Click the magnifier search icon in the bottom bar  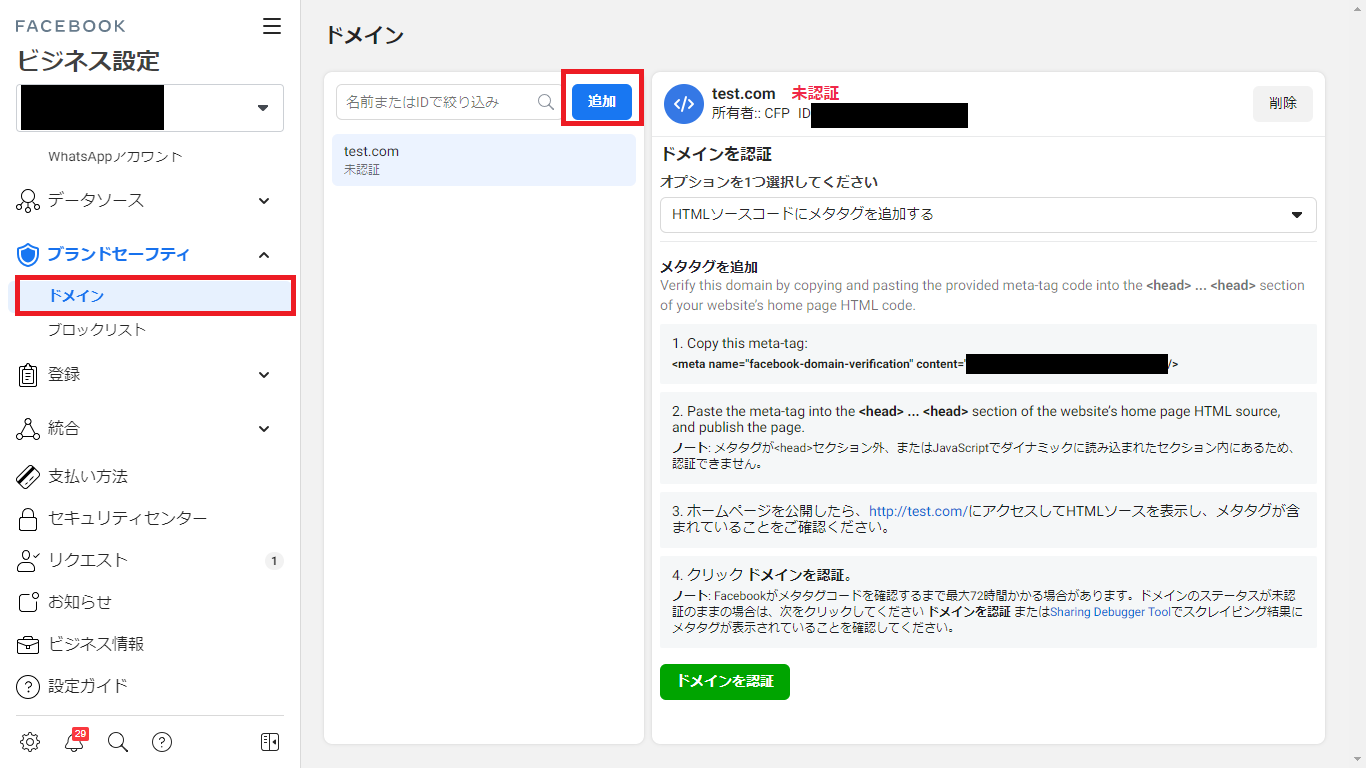point(118,742)
